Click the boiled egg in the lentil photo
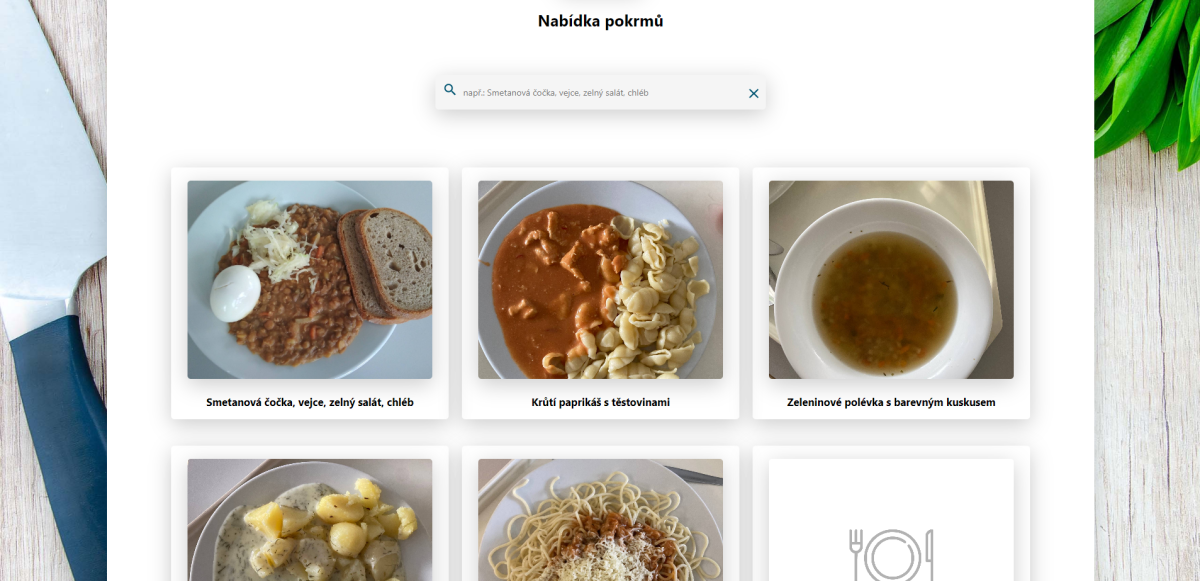This screenshot has height=581, width=1200. click(x=235, y=292)
